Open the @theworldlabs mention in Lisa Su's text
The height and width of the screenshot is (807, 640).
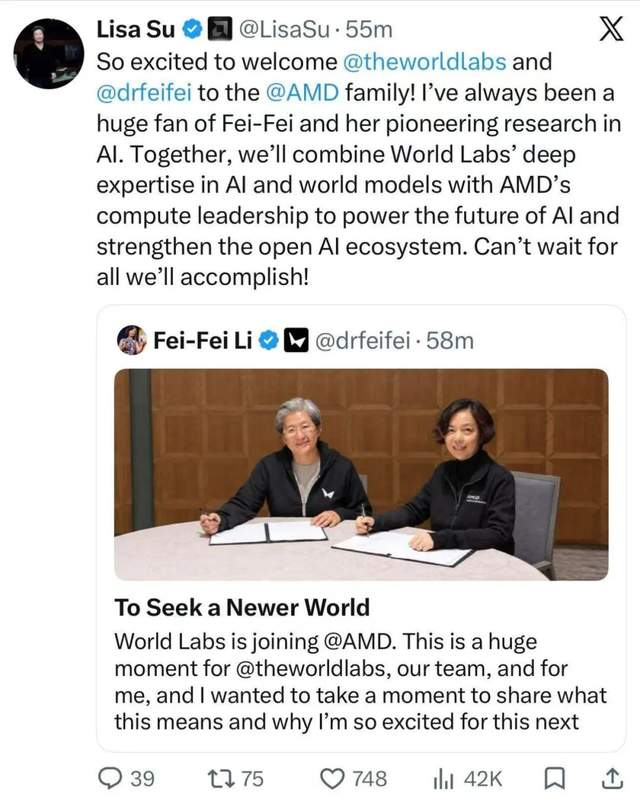pos(424,62)
